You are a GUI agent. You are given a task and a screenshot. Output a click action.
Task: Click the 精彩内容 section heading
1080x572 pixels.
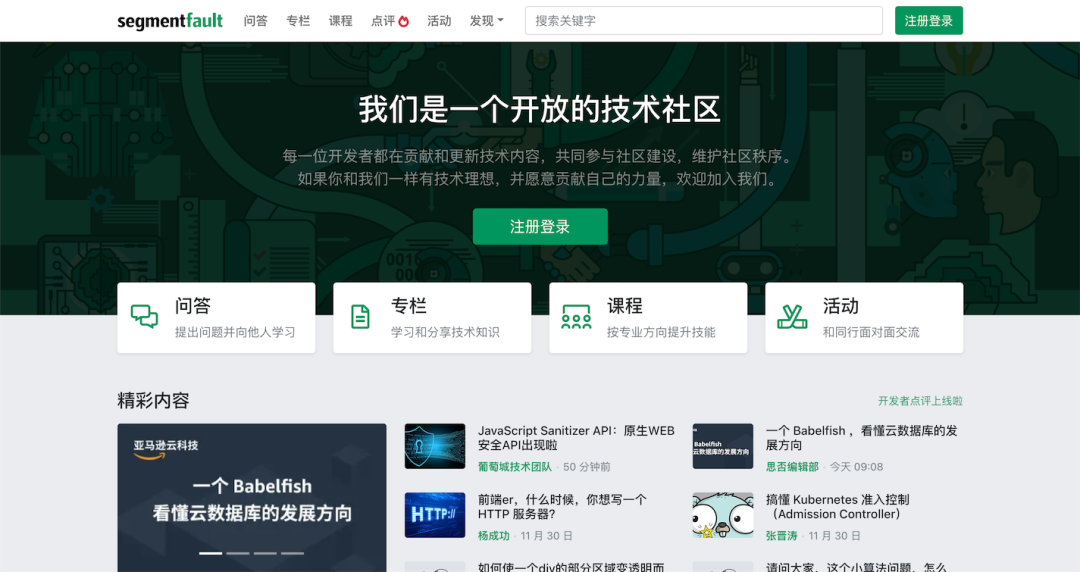[154, 400]
